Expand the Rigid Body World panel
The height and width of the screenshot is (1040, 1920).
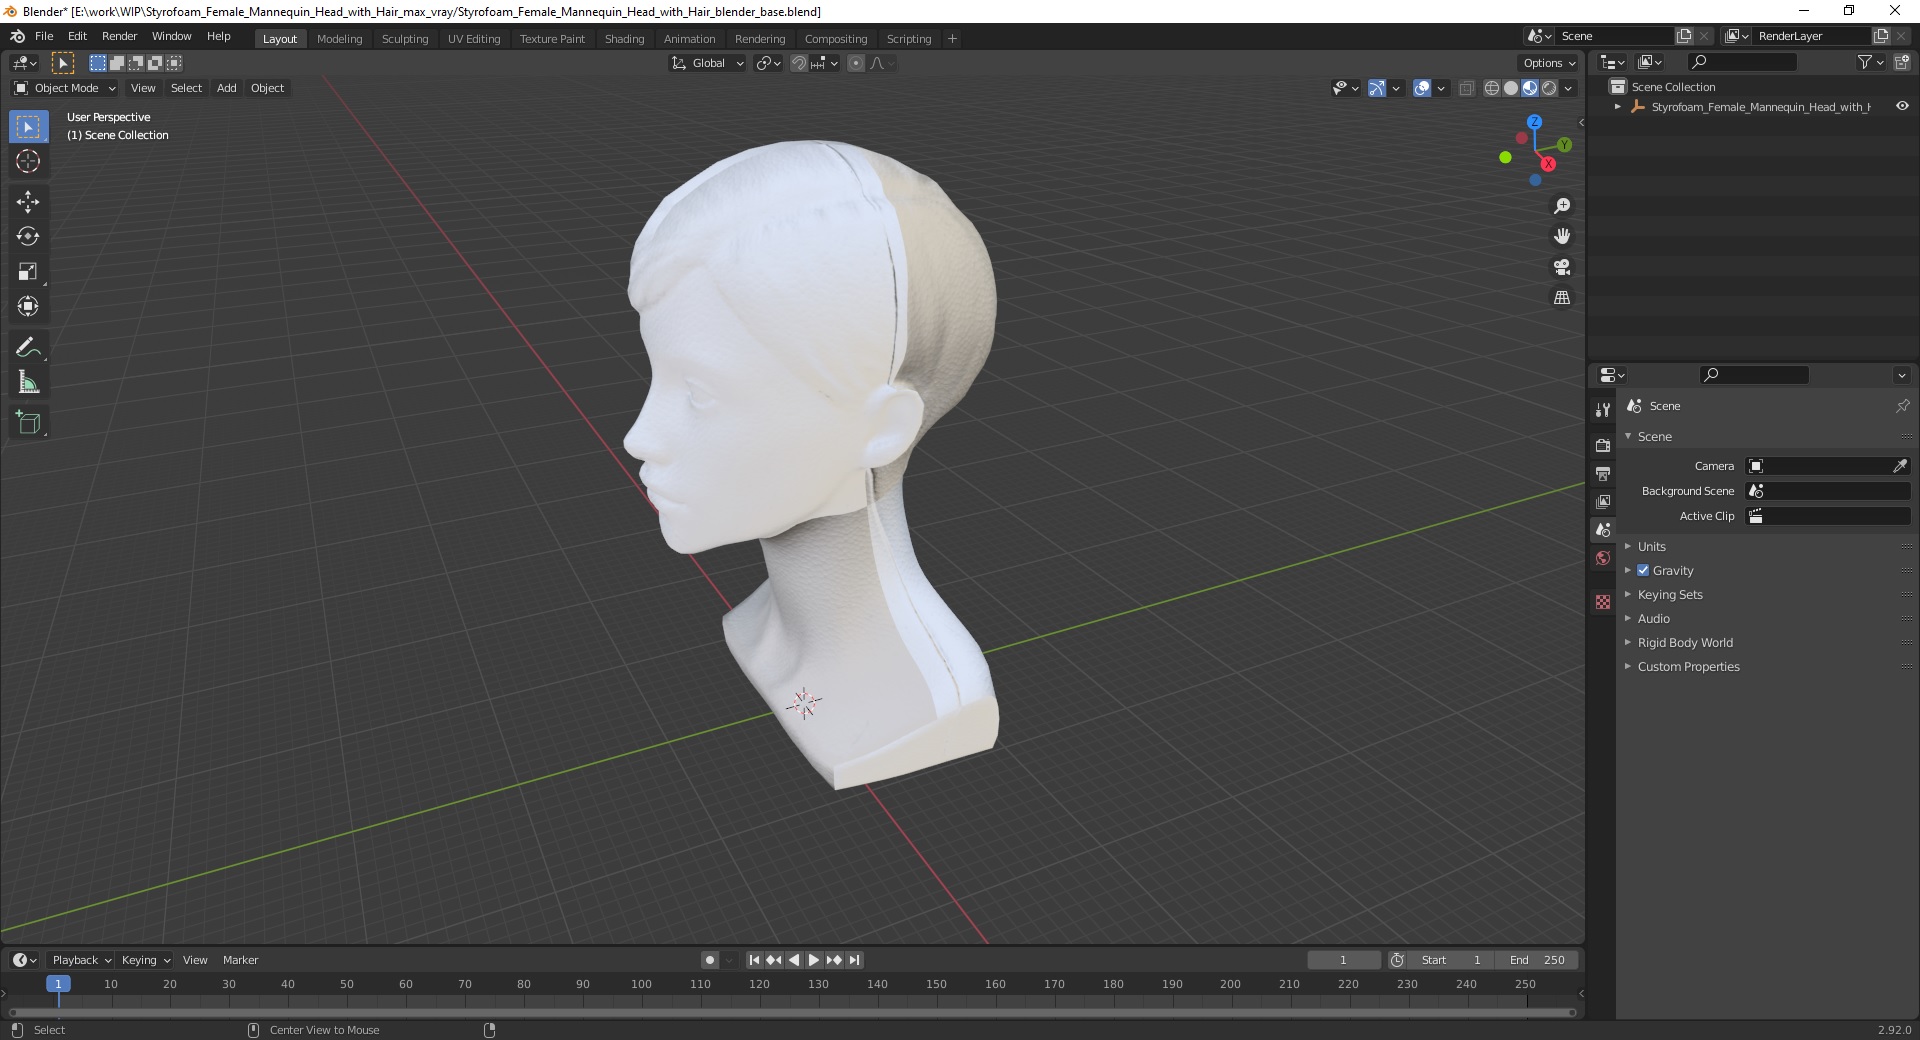(x=1685, y=642)
